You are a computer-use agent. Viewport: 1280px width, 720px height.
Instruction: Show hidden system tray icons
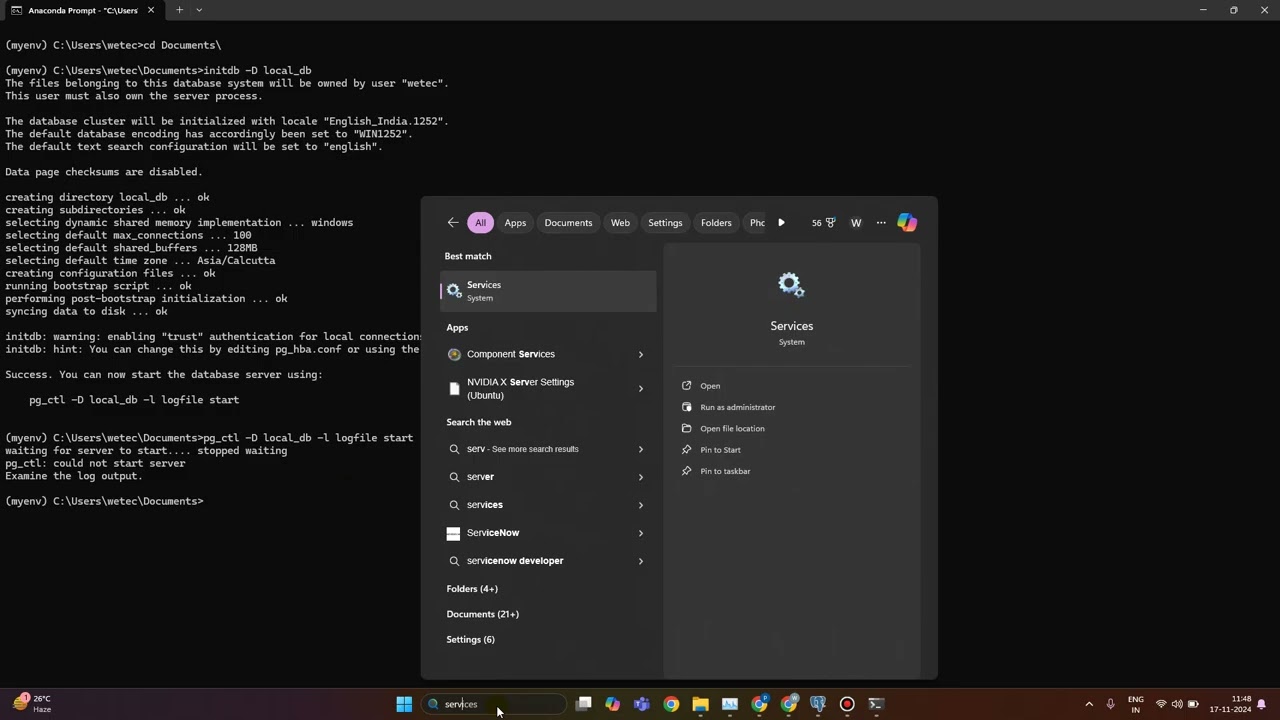(x=1089, y=704)
